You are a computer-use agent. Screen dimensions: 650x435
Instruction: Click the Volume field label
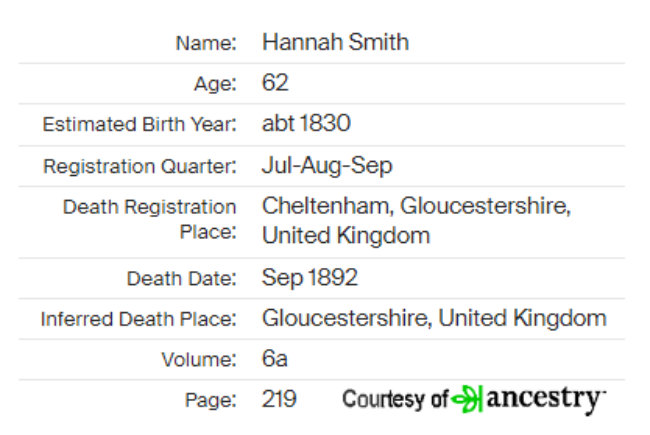(199, 360)
